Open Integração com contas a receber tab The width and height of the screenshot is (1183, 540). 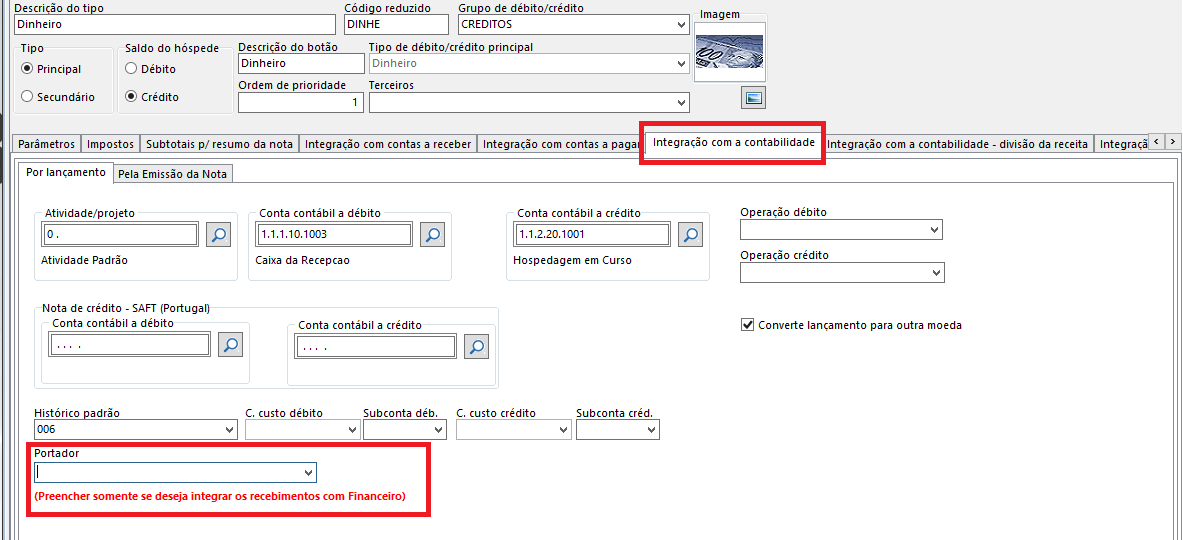coord(389,143)
